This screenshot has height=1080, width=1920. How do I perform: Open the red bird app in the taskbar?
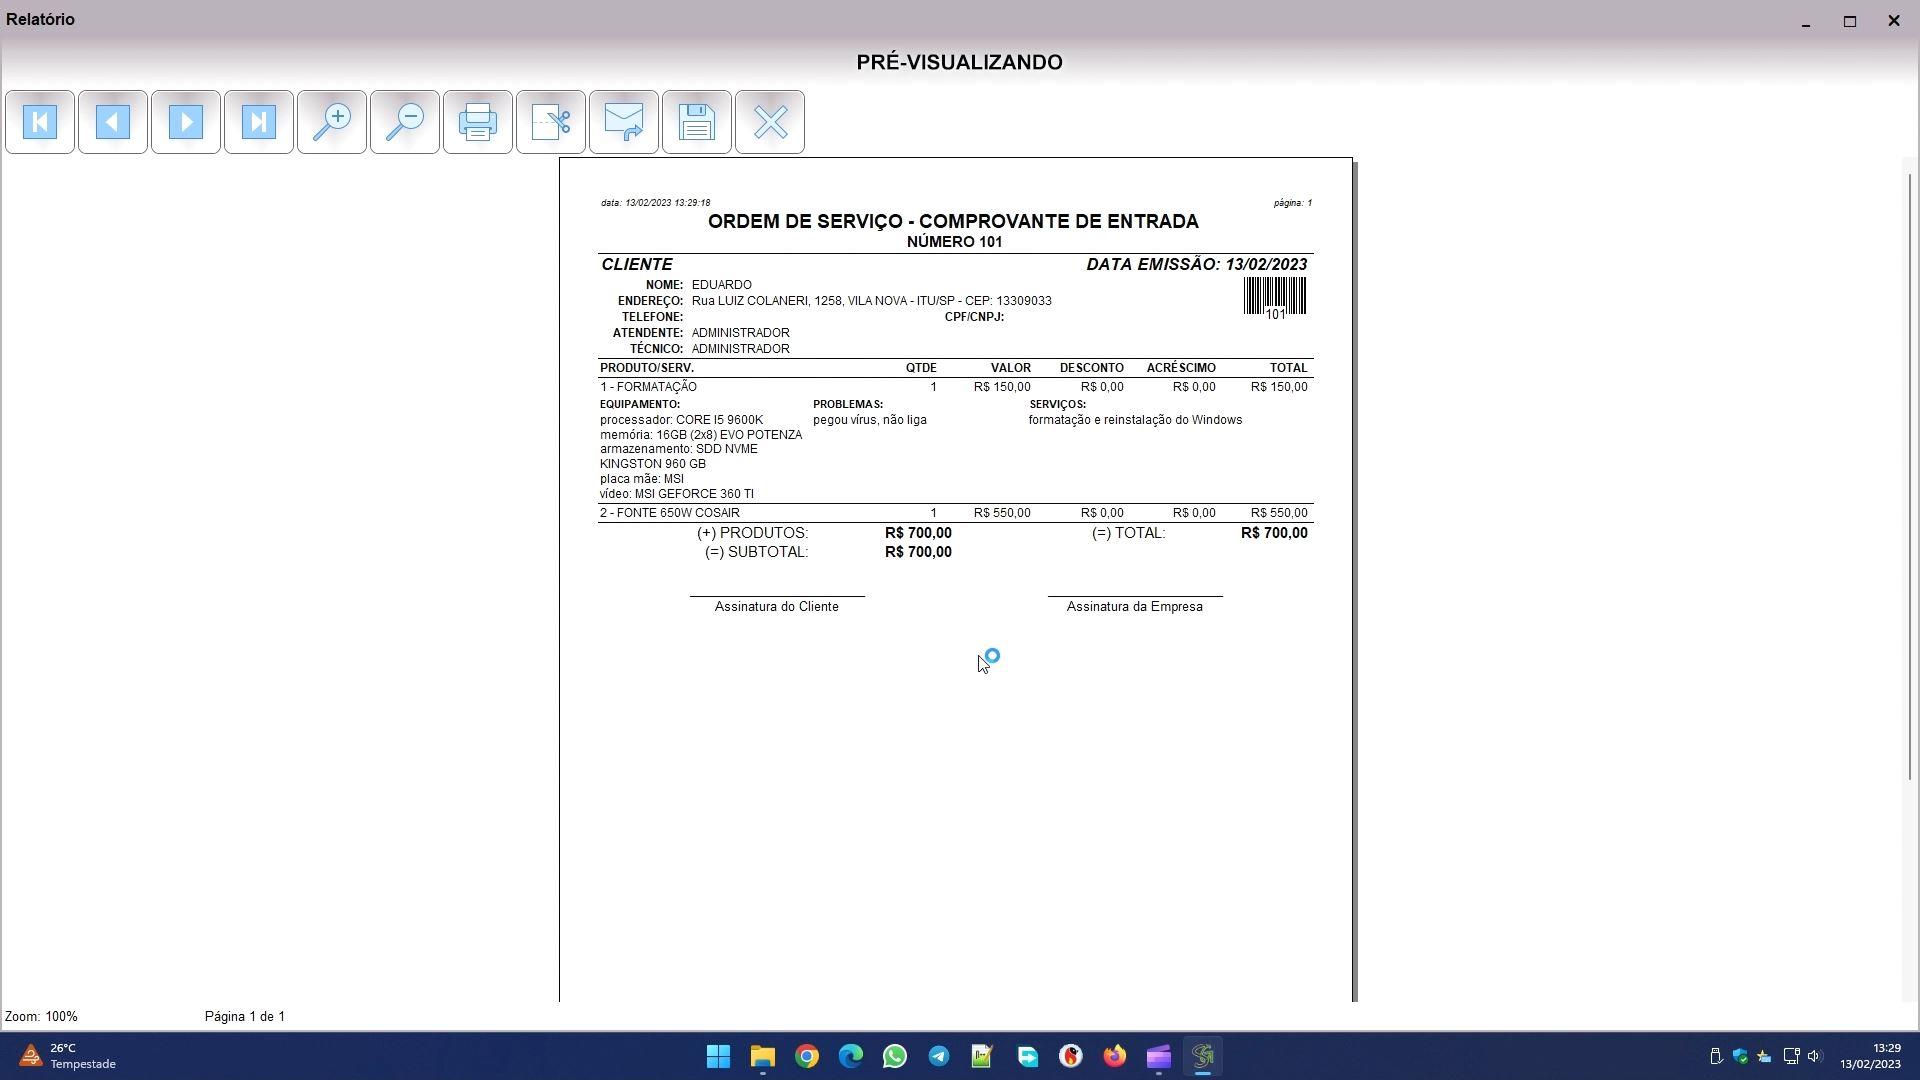(x=1071, y=1056)
